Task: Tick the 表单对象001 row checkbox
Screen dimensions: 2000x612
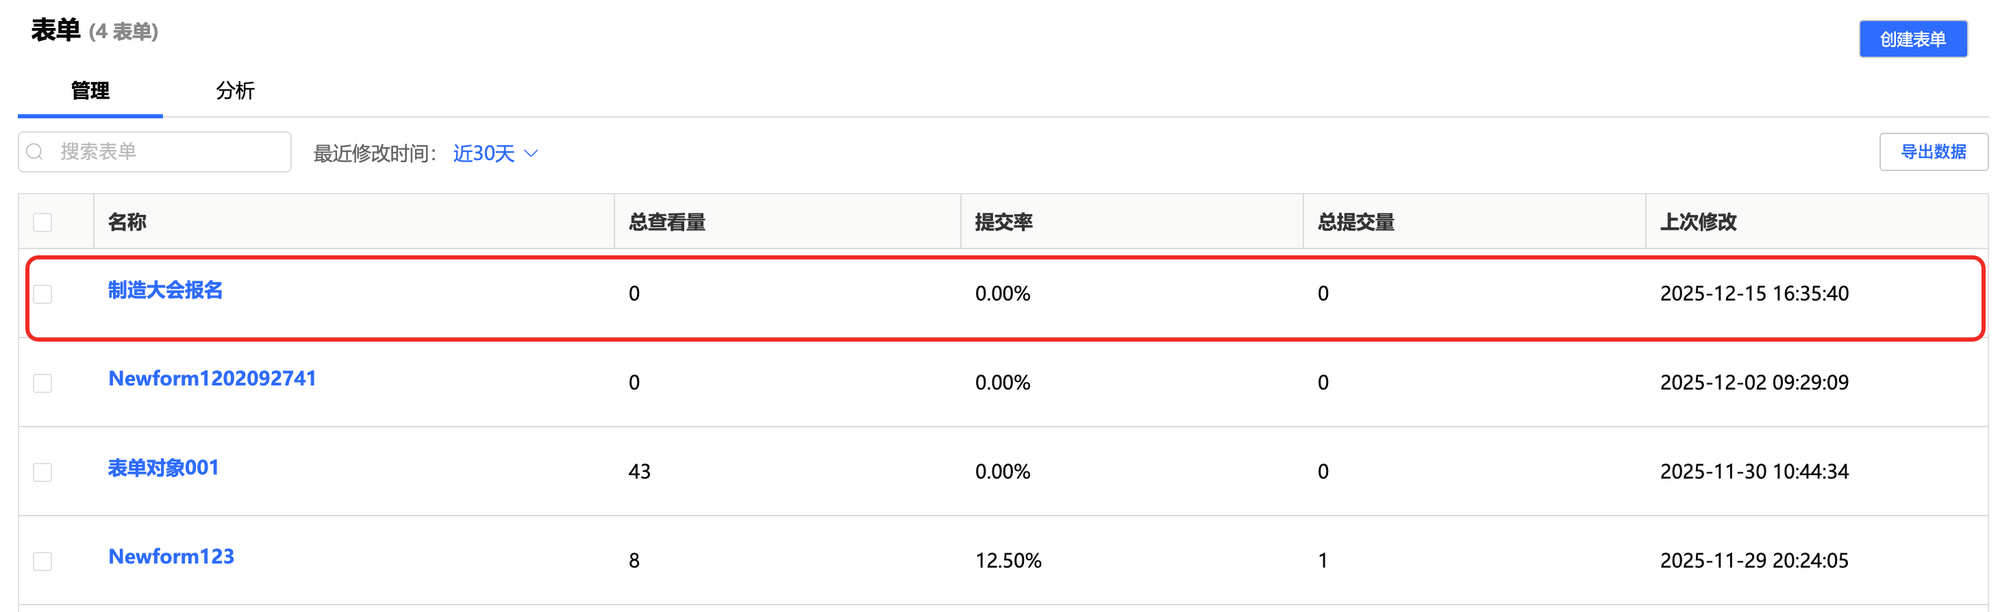Action: pyautogui.click(x=42, y=472)
